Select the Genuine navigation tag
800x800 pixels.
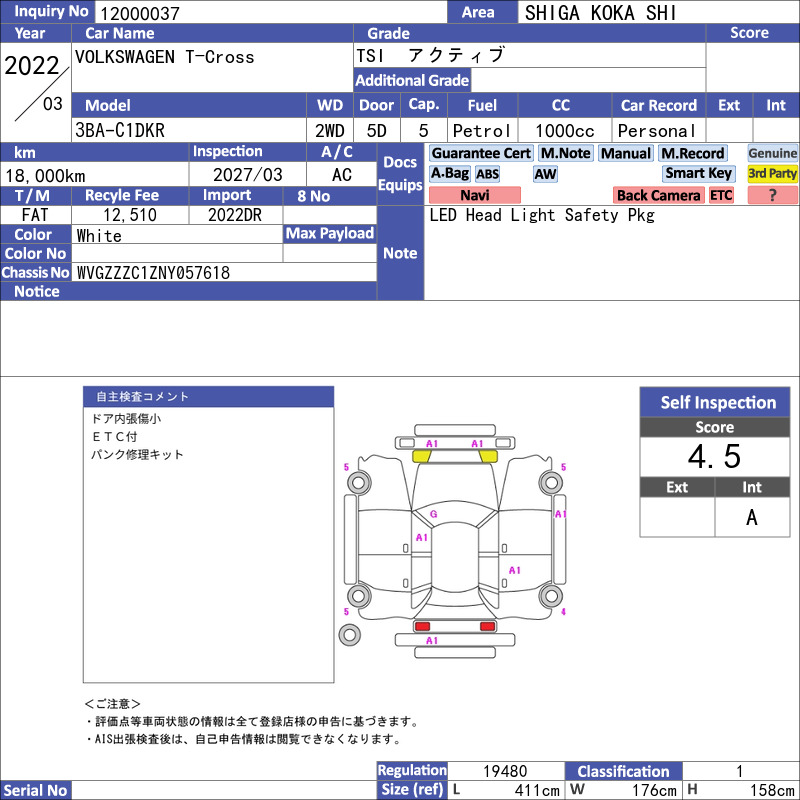click(772, 153)
